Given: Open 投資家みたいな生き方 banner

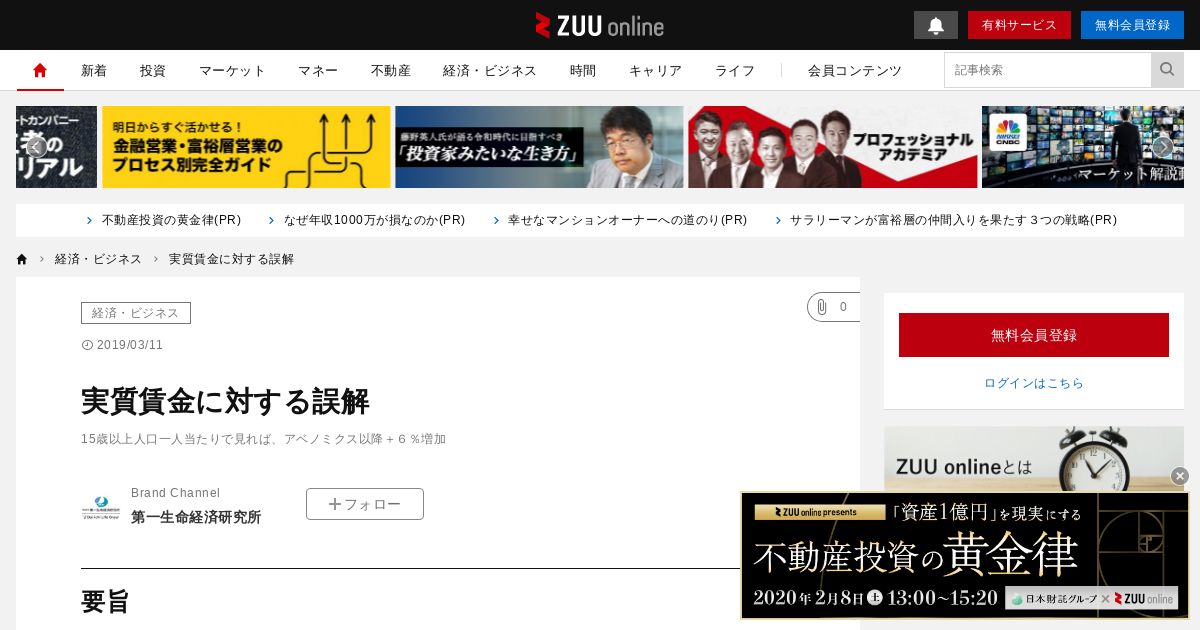Looking at the screenshot, I should (539, 147).
